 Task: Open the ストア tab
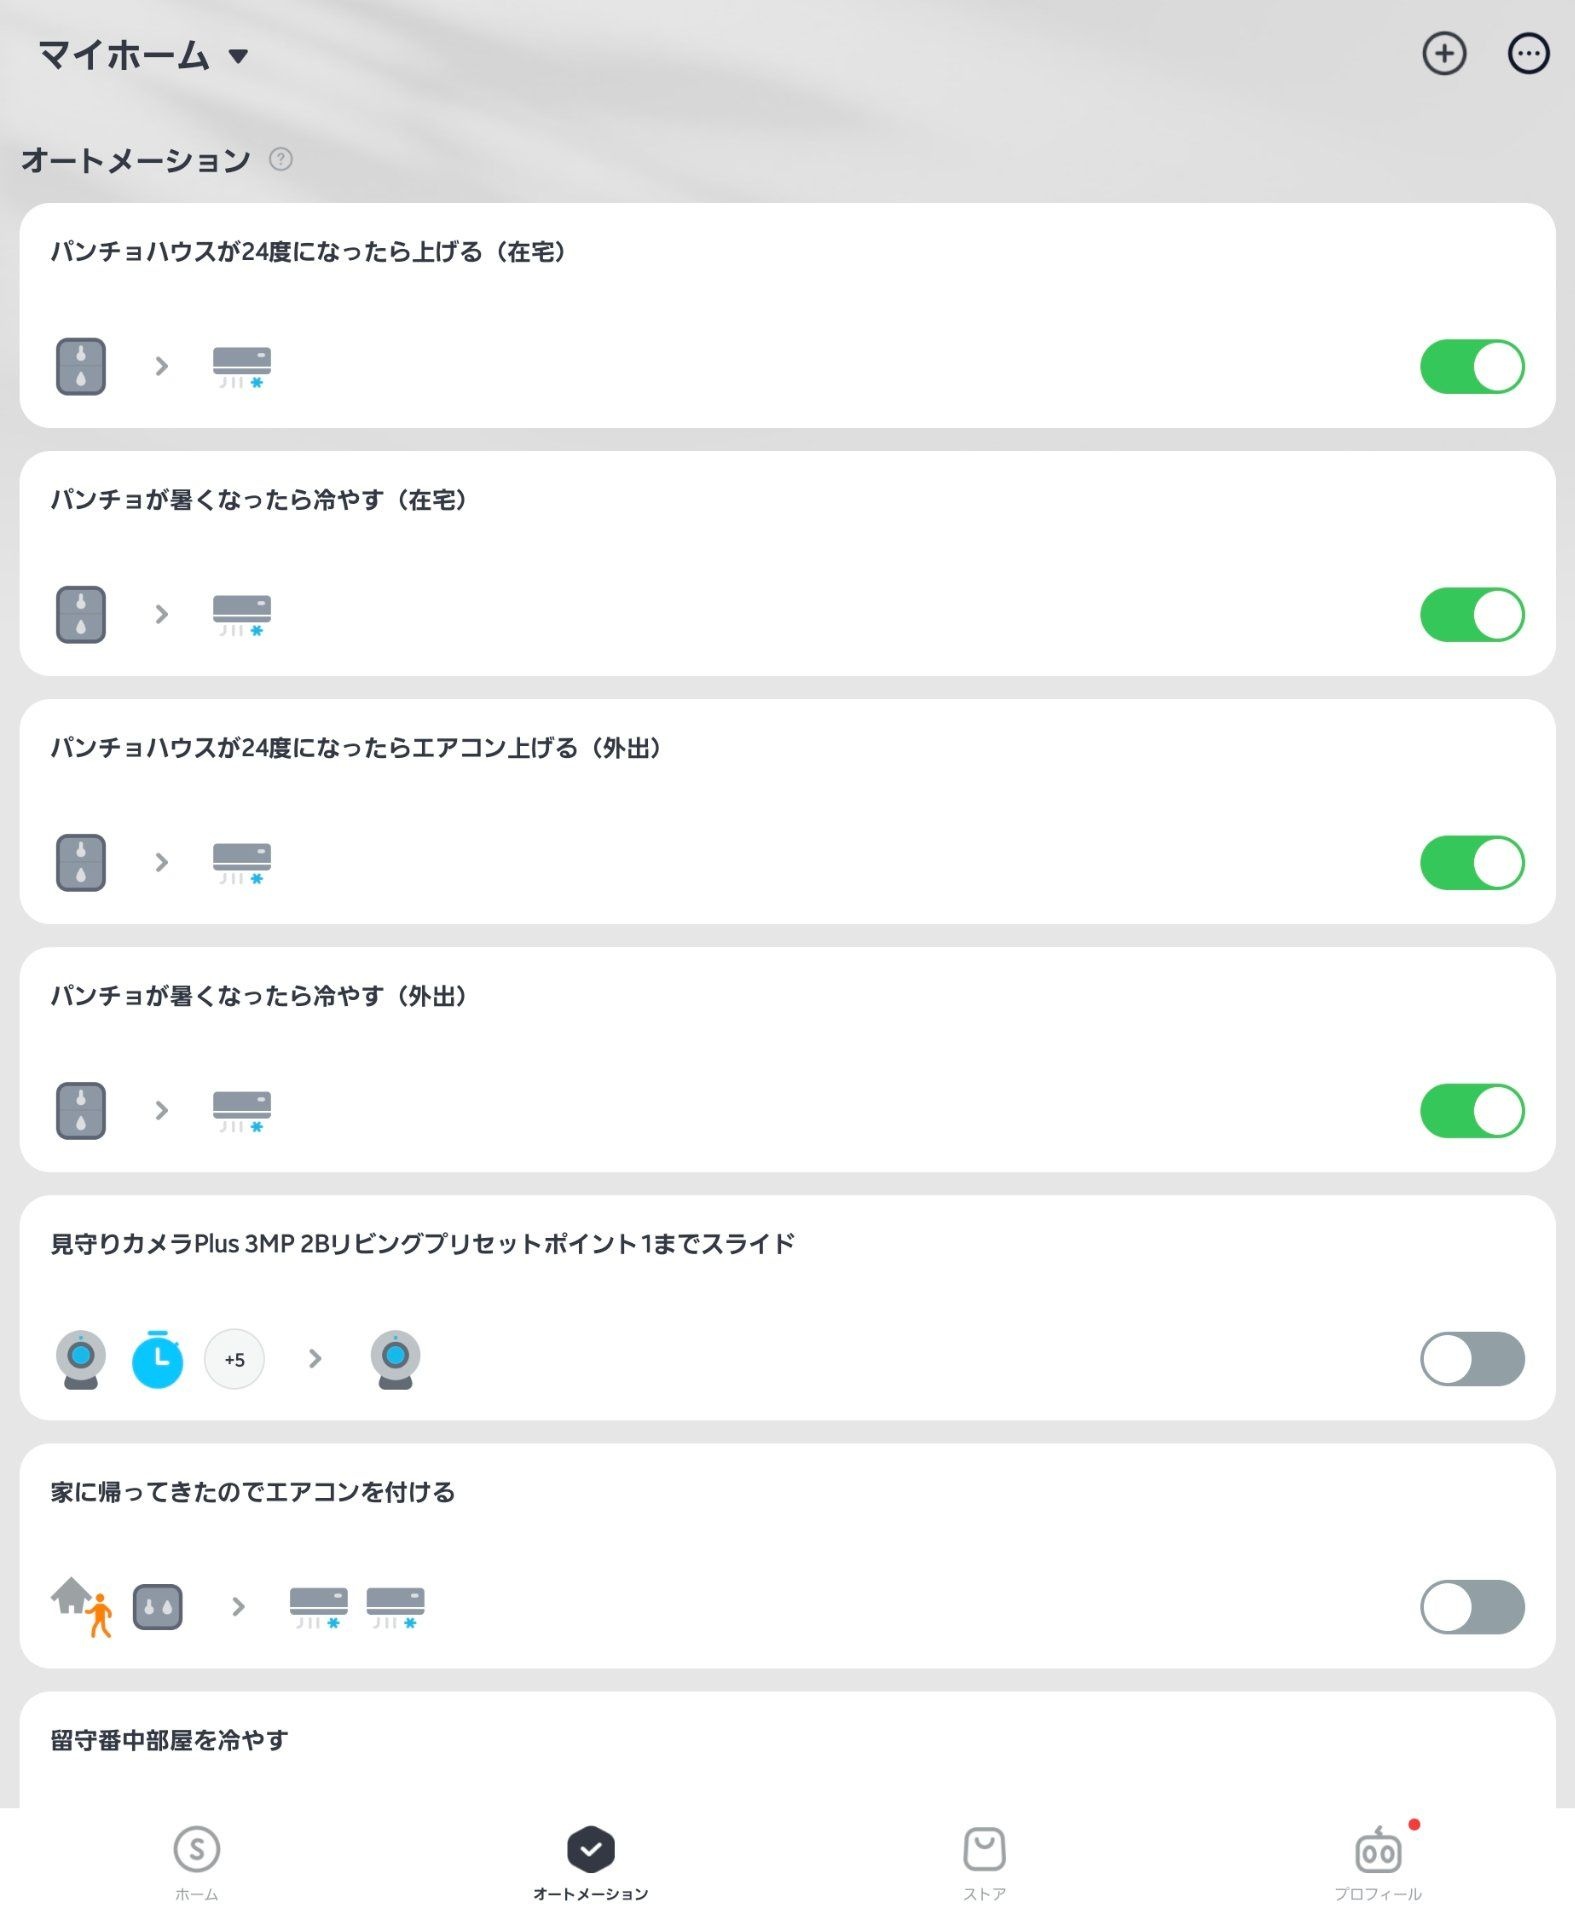pyautogui.click(x=984, y=1863)
